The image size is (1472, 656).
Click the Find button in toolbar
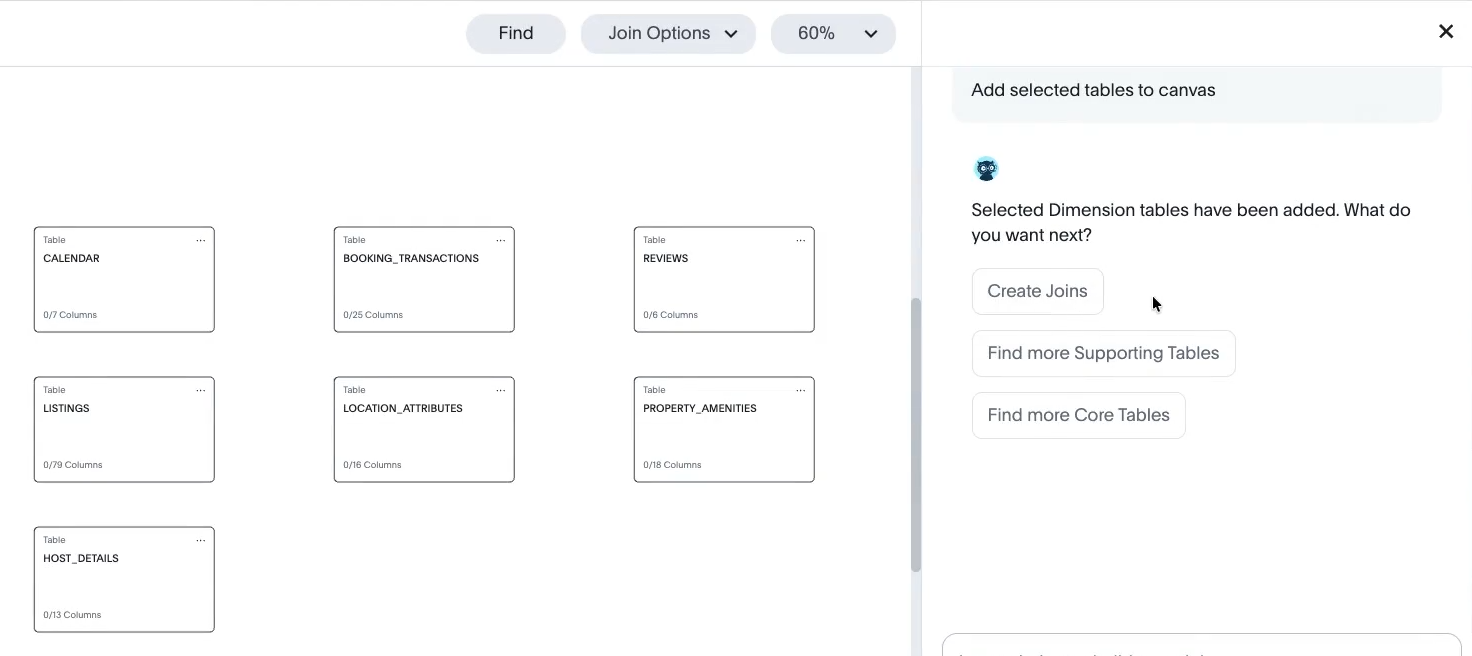(516, 34)
